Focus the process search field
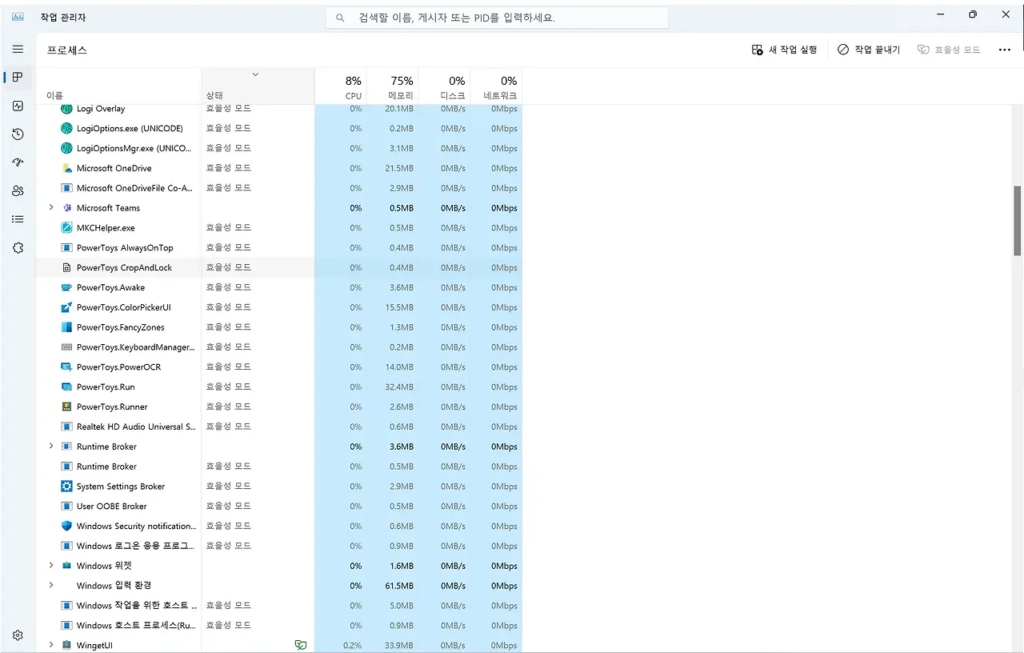This screenshot has height=653, width=1024. click(497, 18)
